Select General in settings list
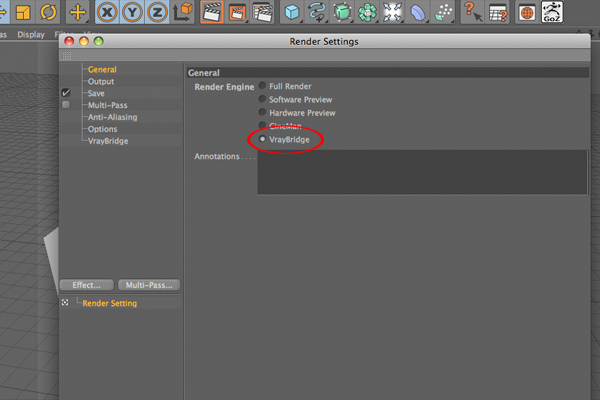 (102, 69)
